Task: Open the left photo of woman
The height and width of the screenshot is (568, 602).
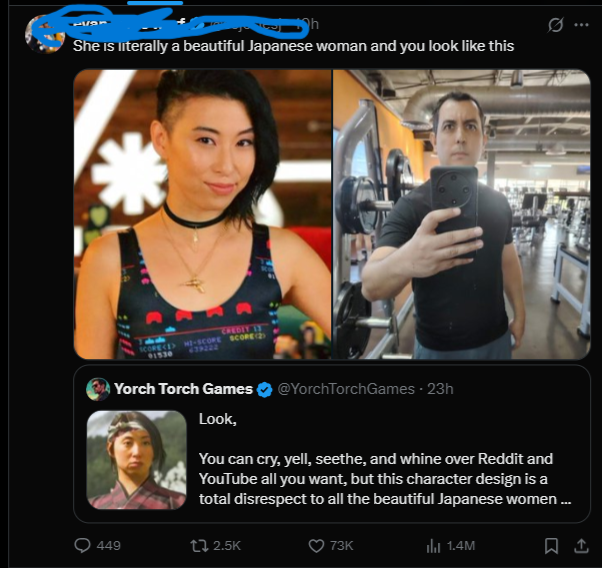Action: click(x=202, y=214)
